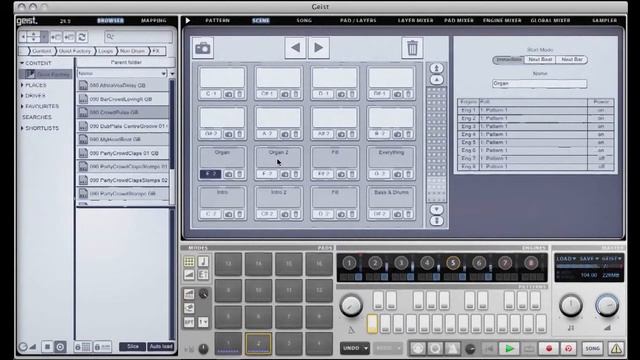Click the browser back arrow button
This screenshot has height=360, width=640.
23,37
